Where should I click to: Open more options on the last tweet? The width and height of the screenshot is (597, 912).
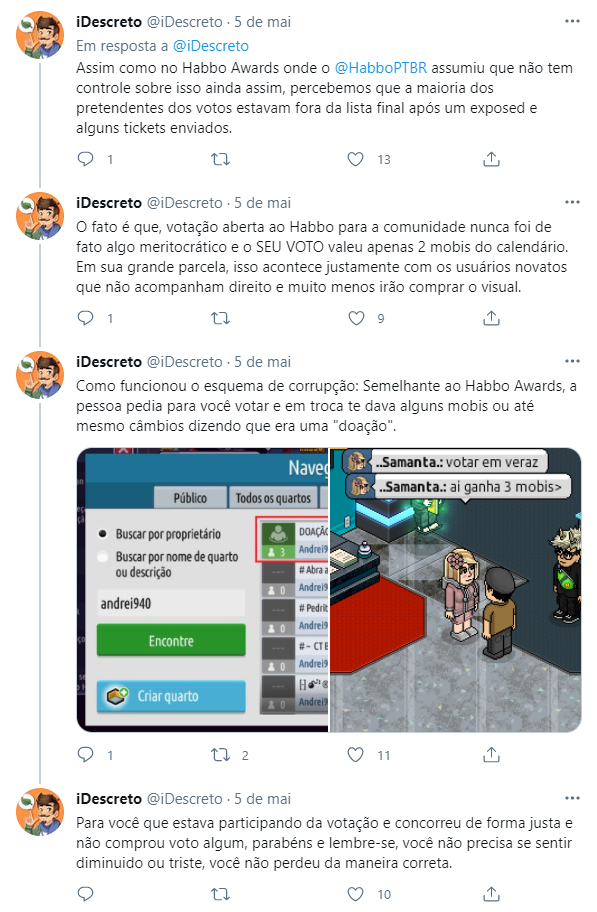click(x=572, y=798)
